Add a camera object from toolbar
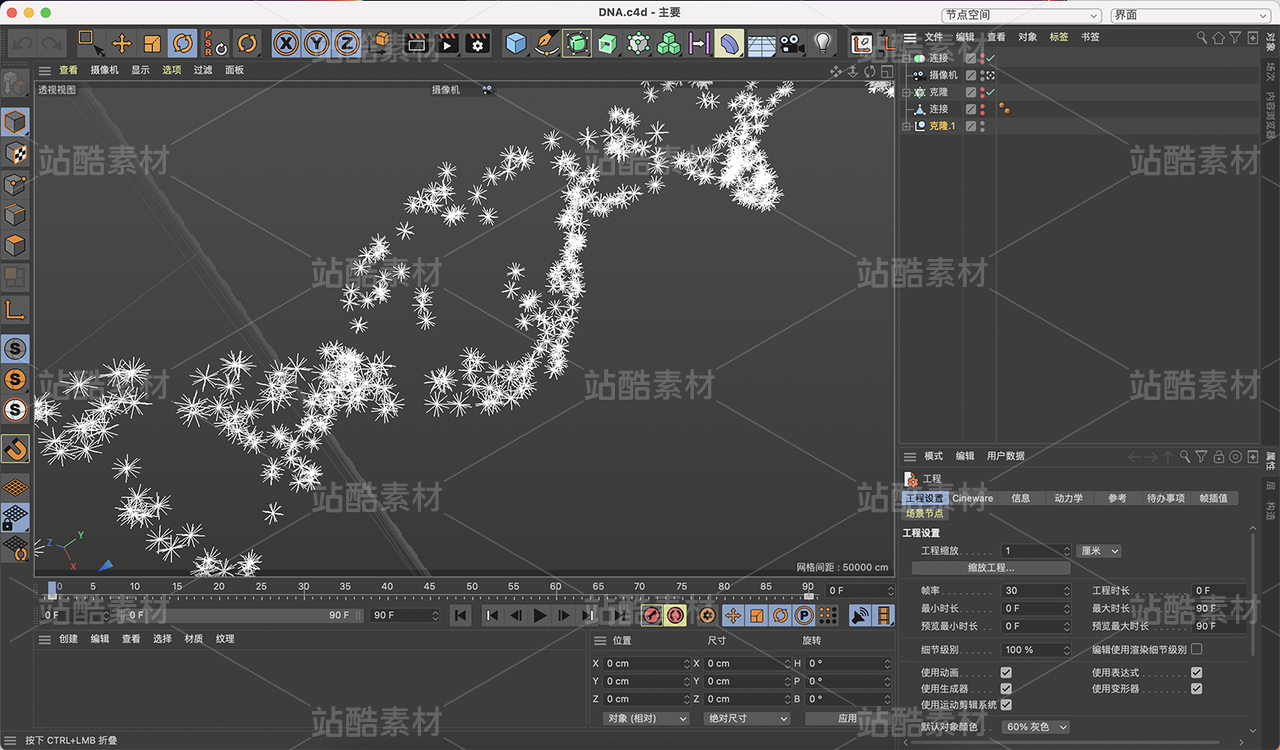 [791, 43]
